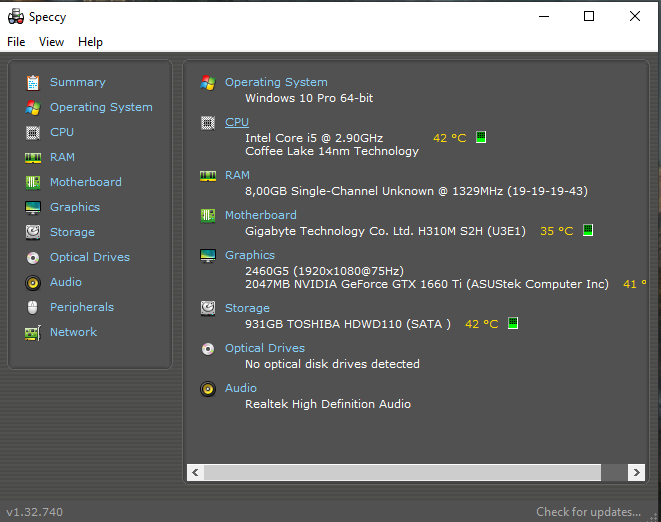This screenshot has height=522, width=661.
Task: Click Check for updates link
Action: pyautogui.click(x=588, y=511)
